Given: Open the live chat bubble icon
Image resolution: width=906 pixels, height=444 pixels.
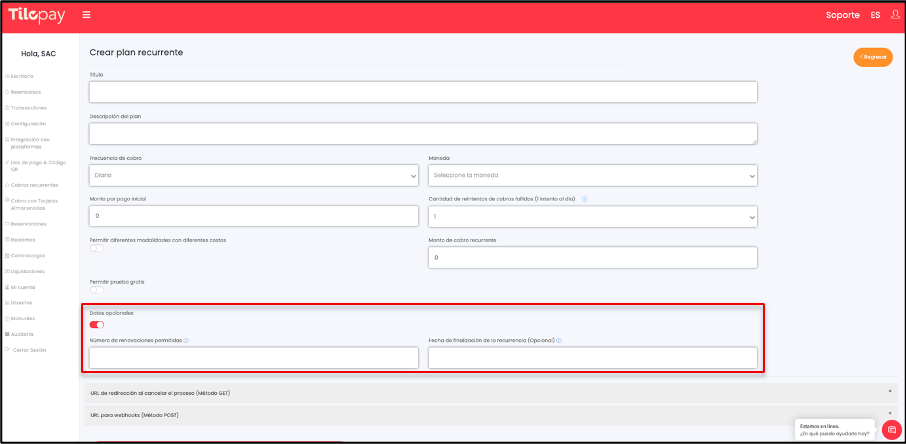Looking at the screenshot, I should pos(891,429).
